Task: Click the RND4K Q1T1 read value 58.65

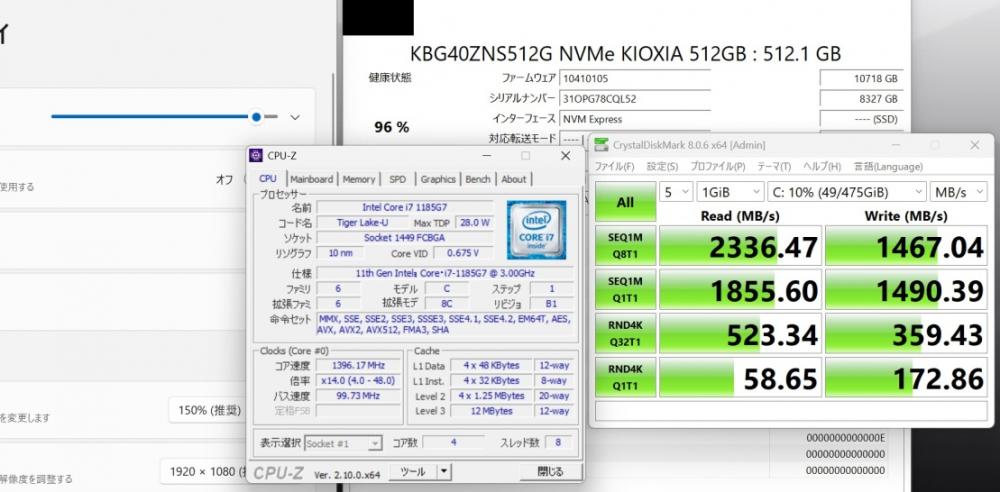Action: tap(740, 377)
